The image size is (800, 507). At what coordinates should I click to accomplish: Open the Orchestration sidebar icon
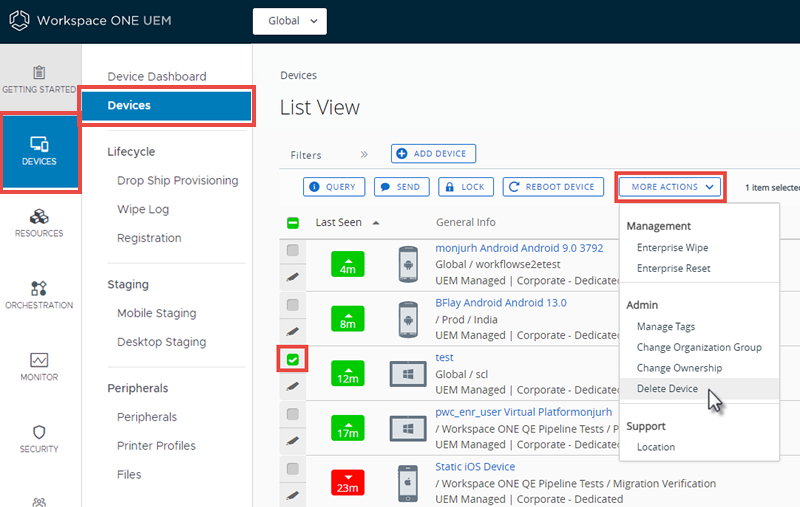point(39,288)
